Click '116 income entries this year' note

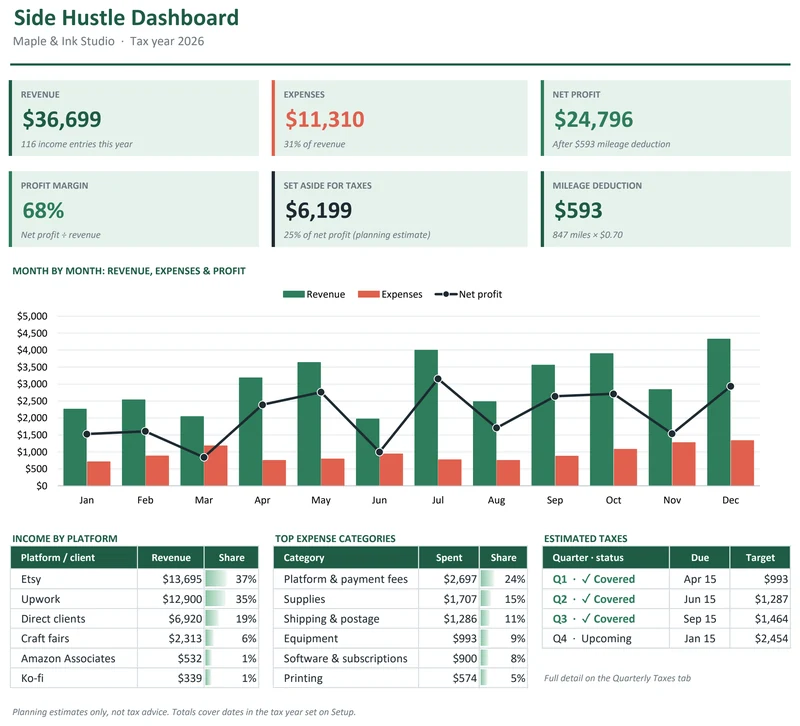pos(77,144)
